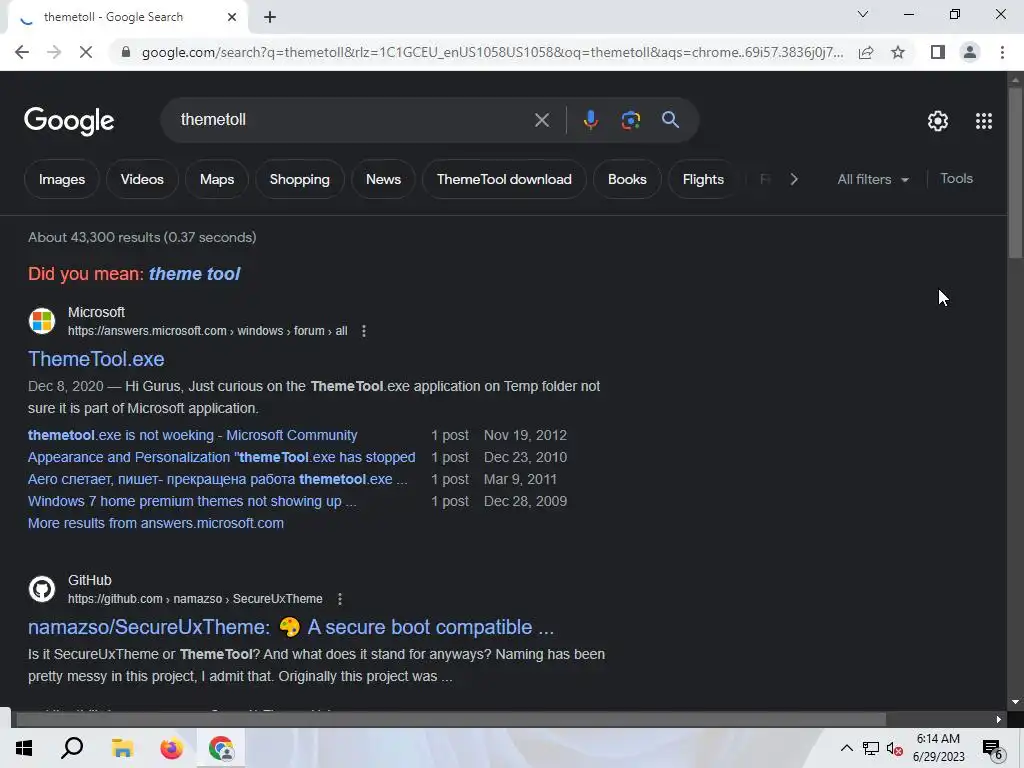This screenshot has height=768, width=1024.
Task: Open network status tray icon
Action: click(871, 748)
